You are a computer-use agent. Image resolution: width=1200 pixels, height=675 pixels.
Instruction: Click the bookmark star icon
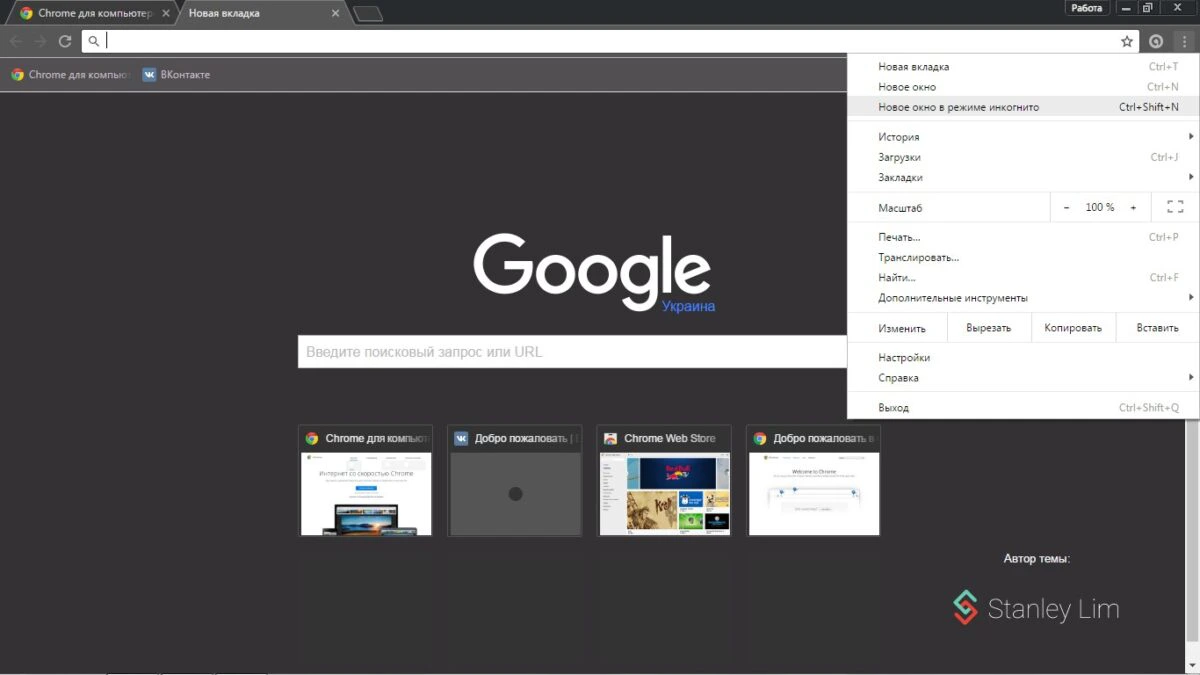(1127, 41)
